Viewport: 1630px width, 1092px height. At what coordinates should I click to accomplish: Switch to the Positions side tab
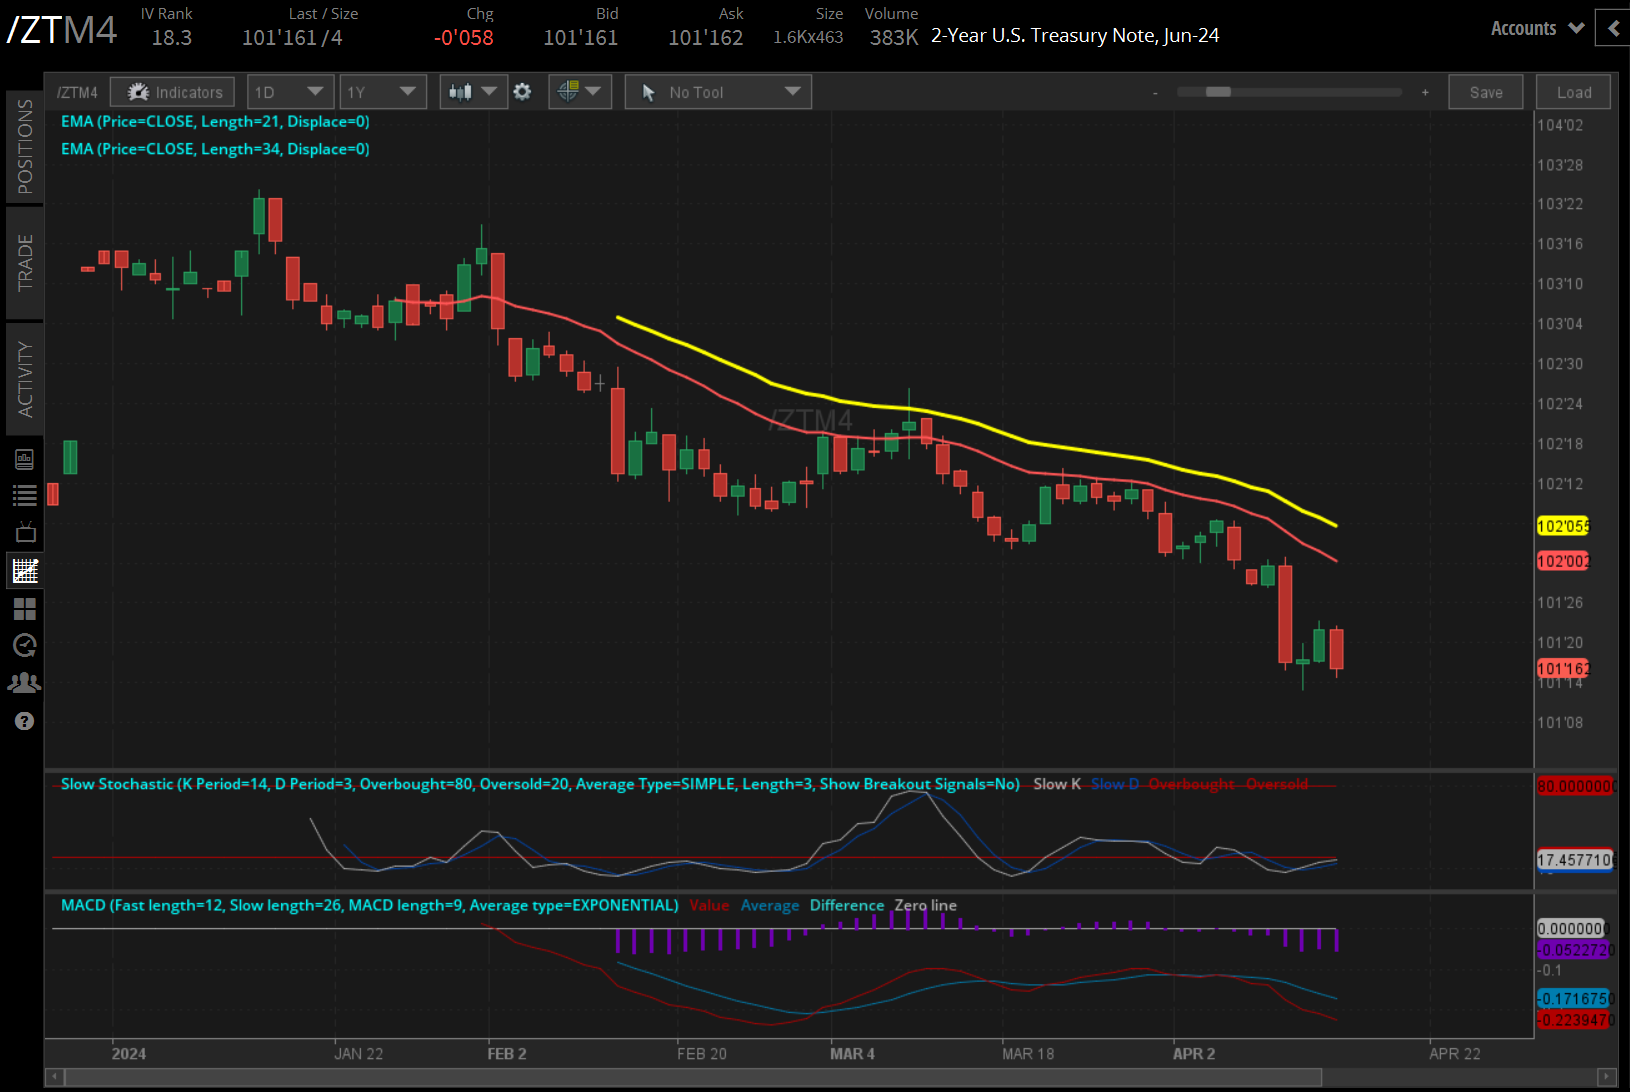[25, 146]
